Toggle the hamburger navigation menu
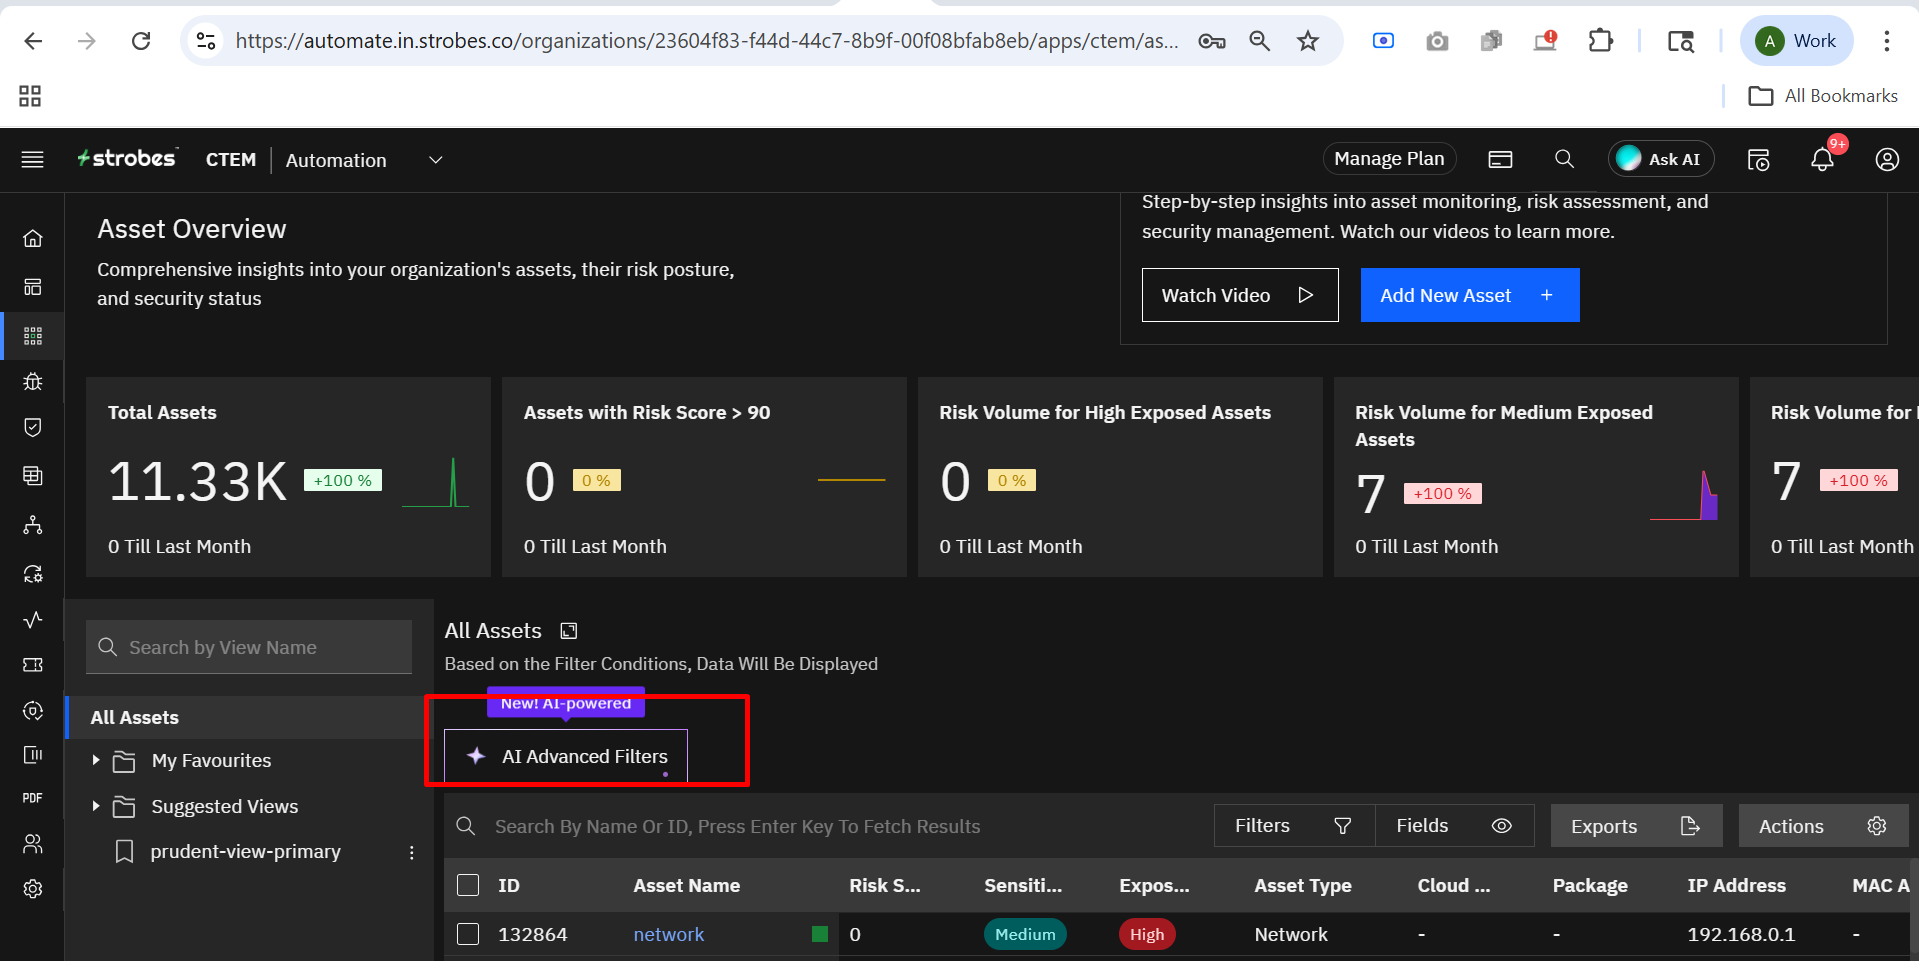The image size is (1919, 961). [x=33, y=160]
